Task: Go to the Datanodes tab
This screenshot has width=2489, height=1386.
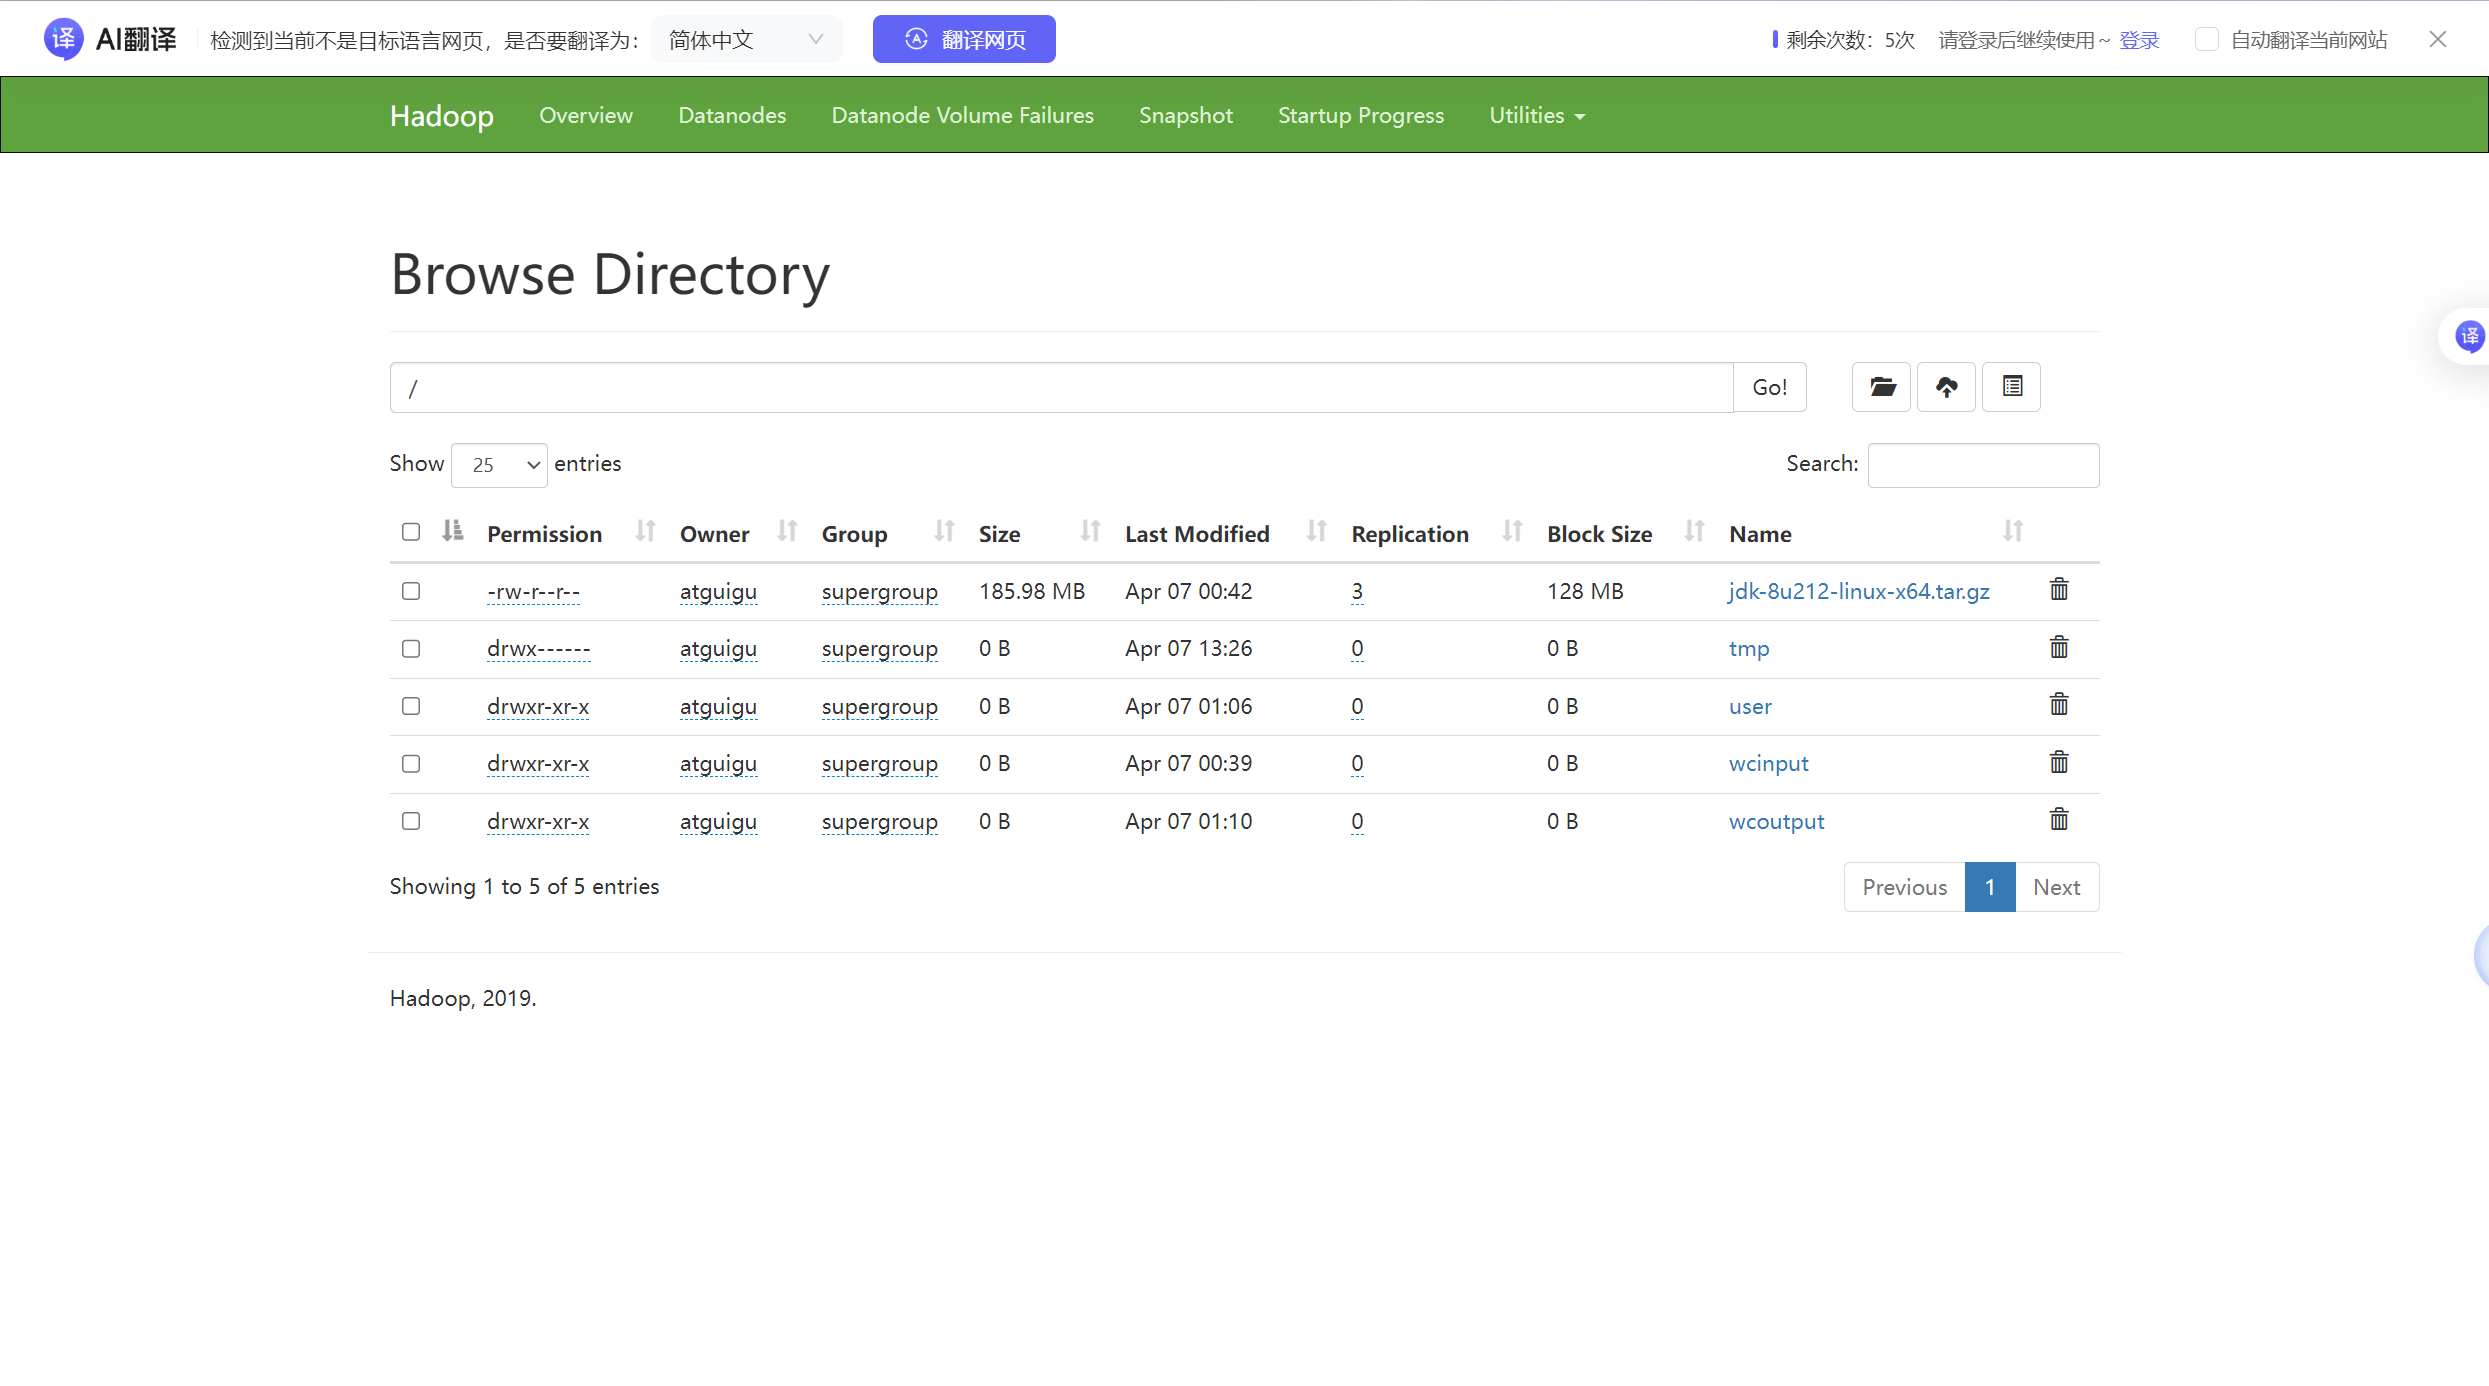Action: (x=732, y=116)
